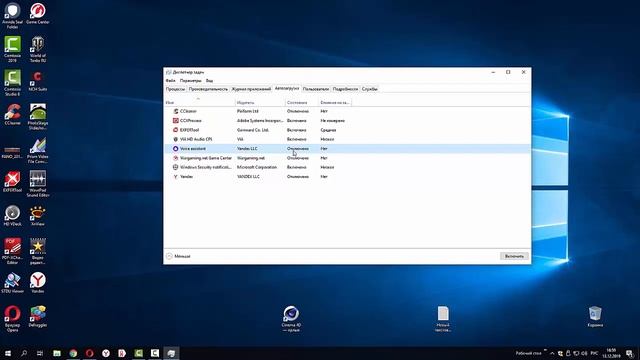This screenshot has width=640, height=360.
Task: Open CCleaner desktop shortcut
Action: (x=12, y=114)
